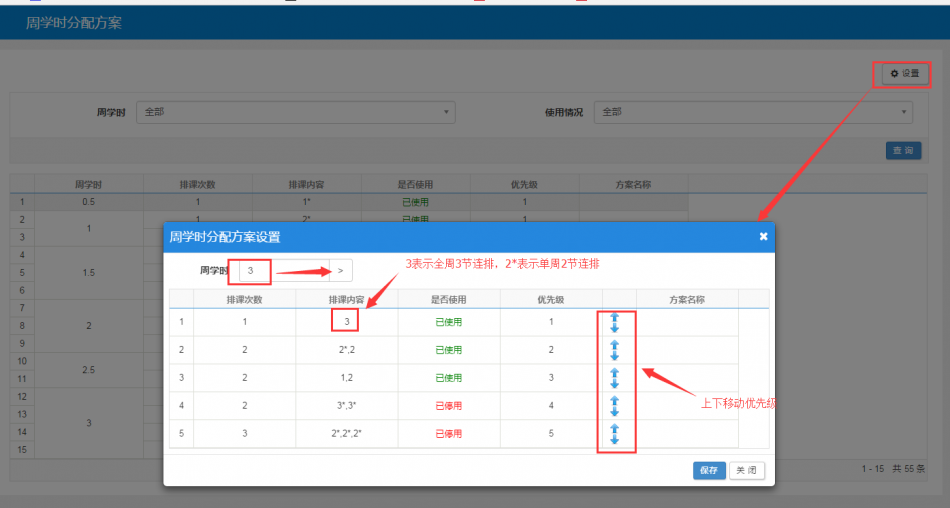950x508 pixels.
Task: Save the plan with 保存 button
Action: tap(709, 470)
